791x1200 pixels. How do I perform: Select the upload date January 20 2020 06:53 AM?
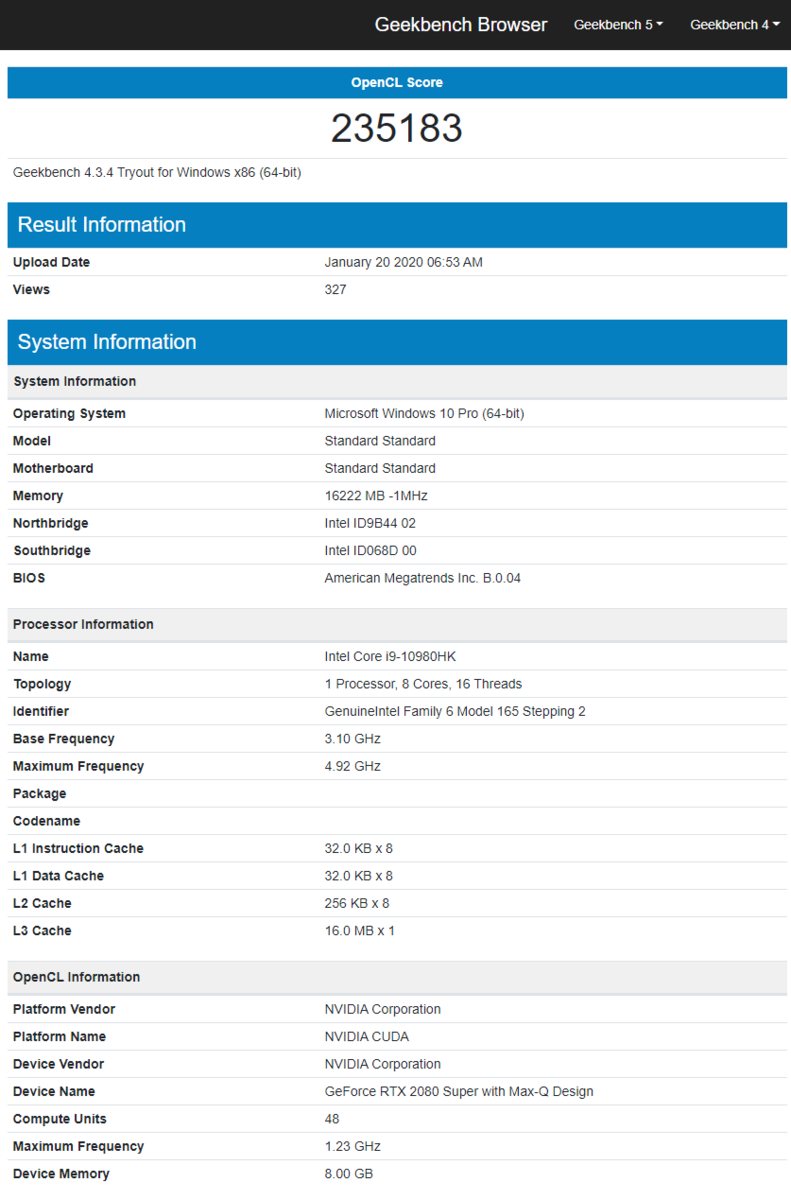[x=404, y=262]
